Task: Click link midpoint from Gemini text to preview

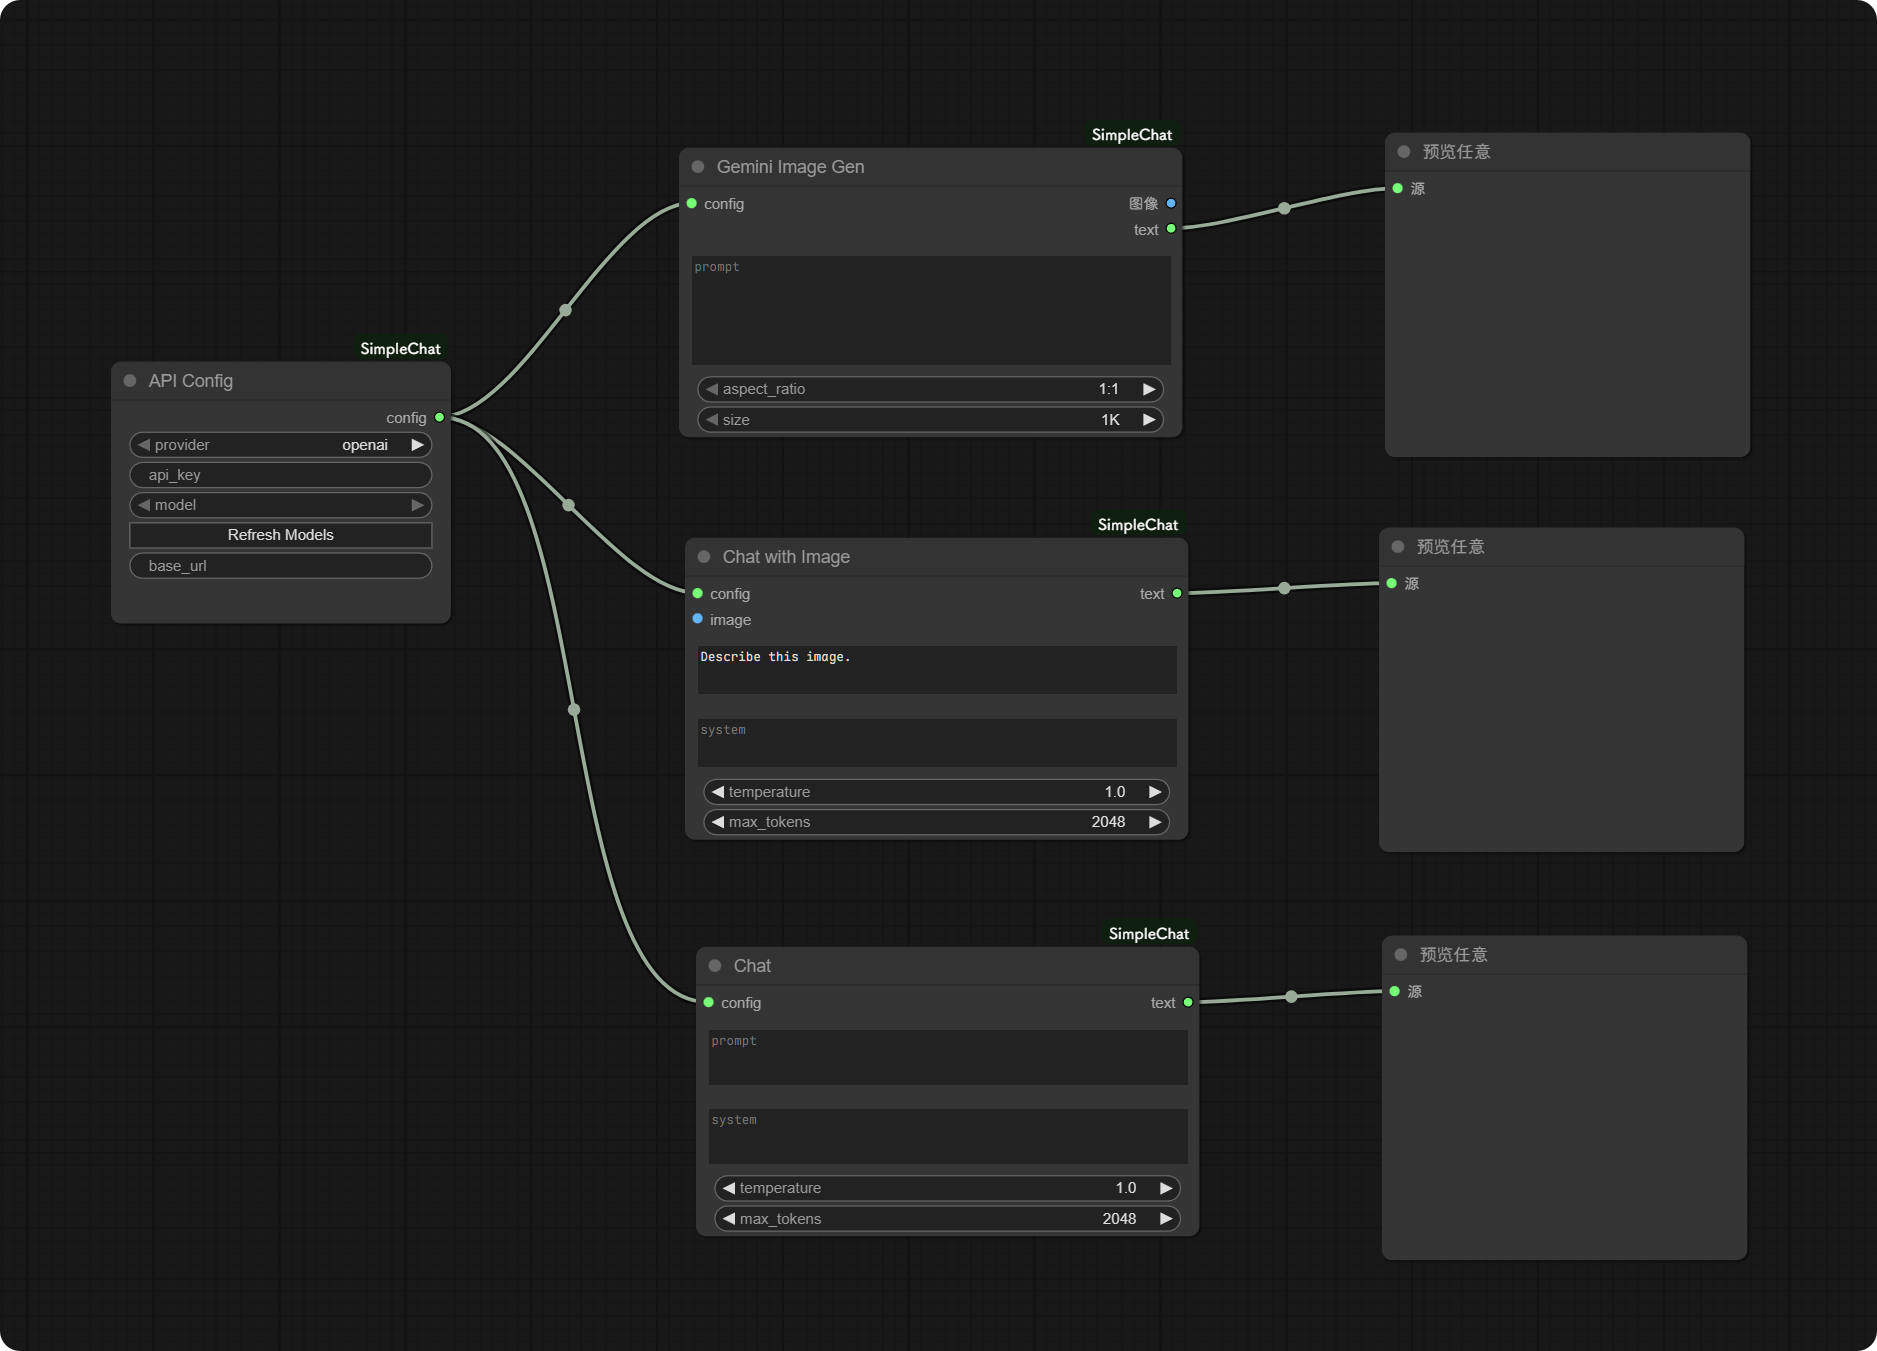Action: coord(1285,209)
